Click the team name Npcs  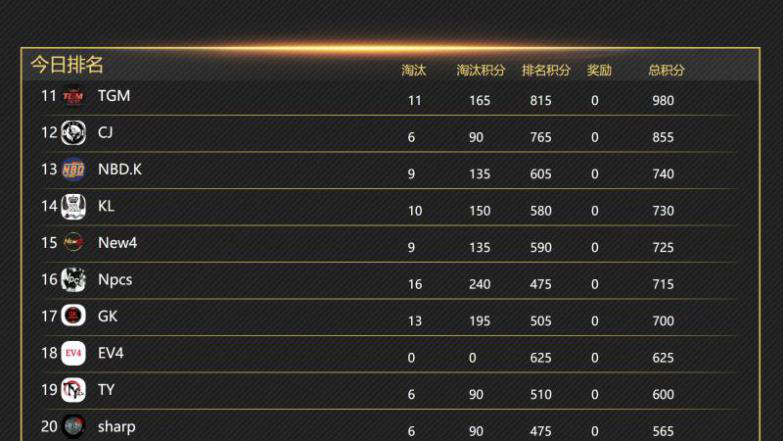click(115, 280)
